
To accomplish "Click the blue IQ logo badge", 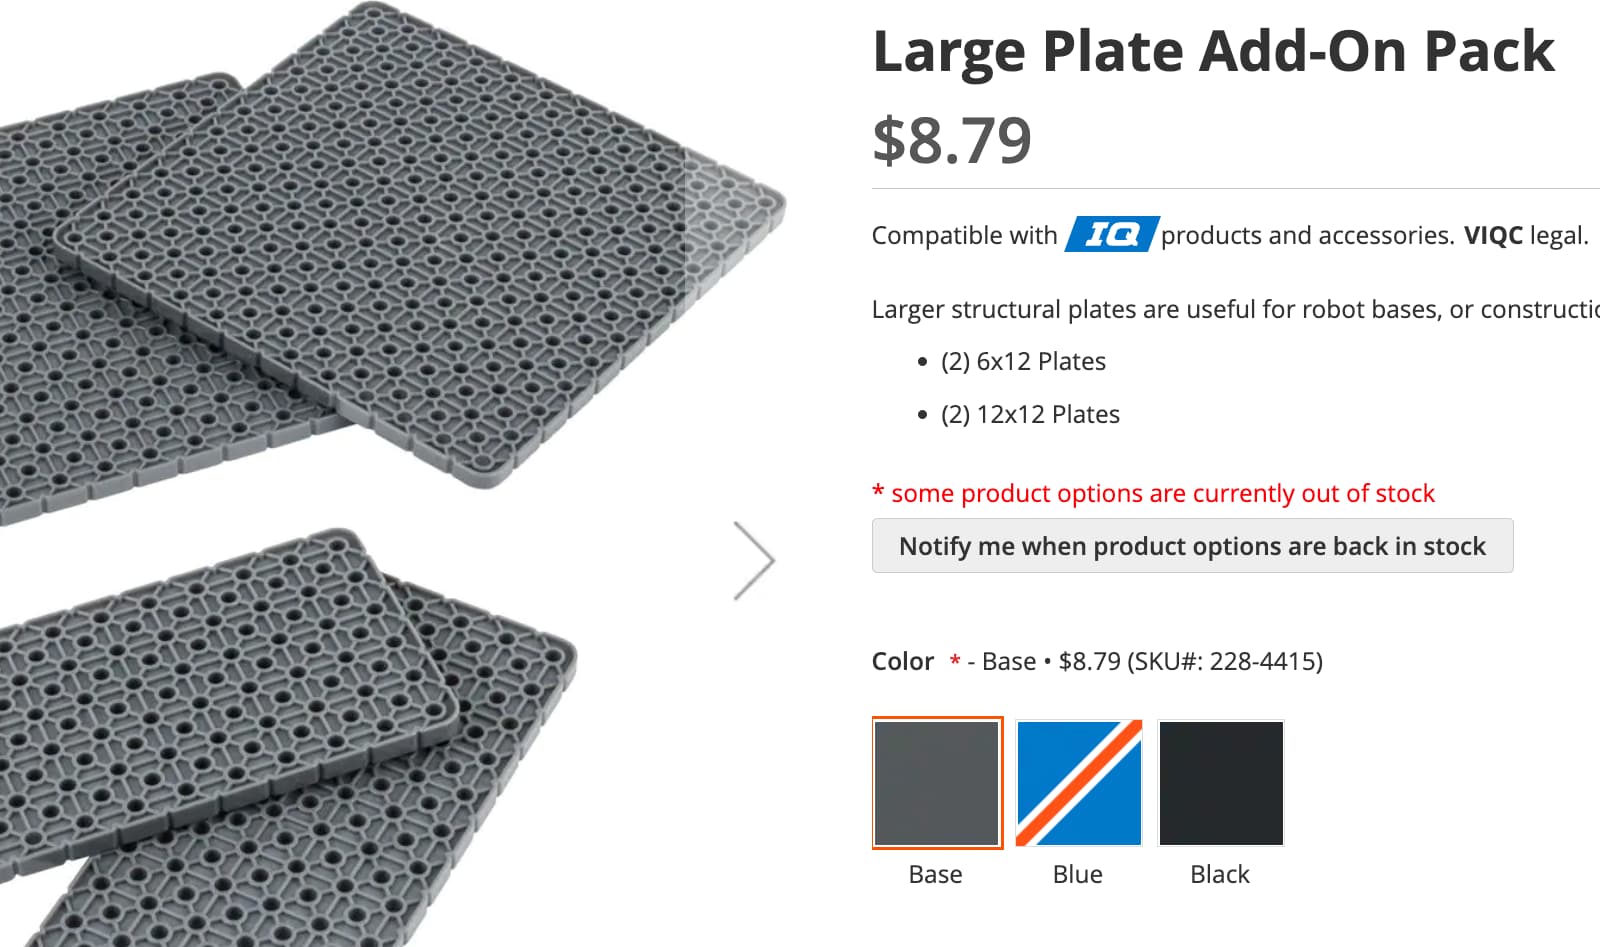I will pos(1112,234).
